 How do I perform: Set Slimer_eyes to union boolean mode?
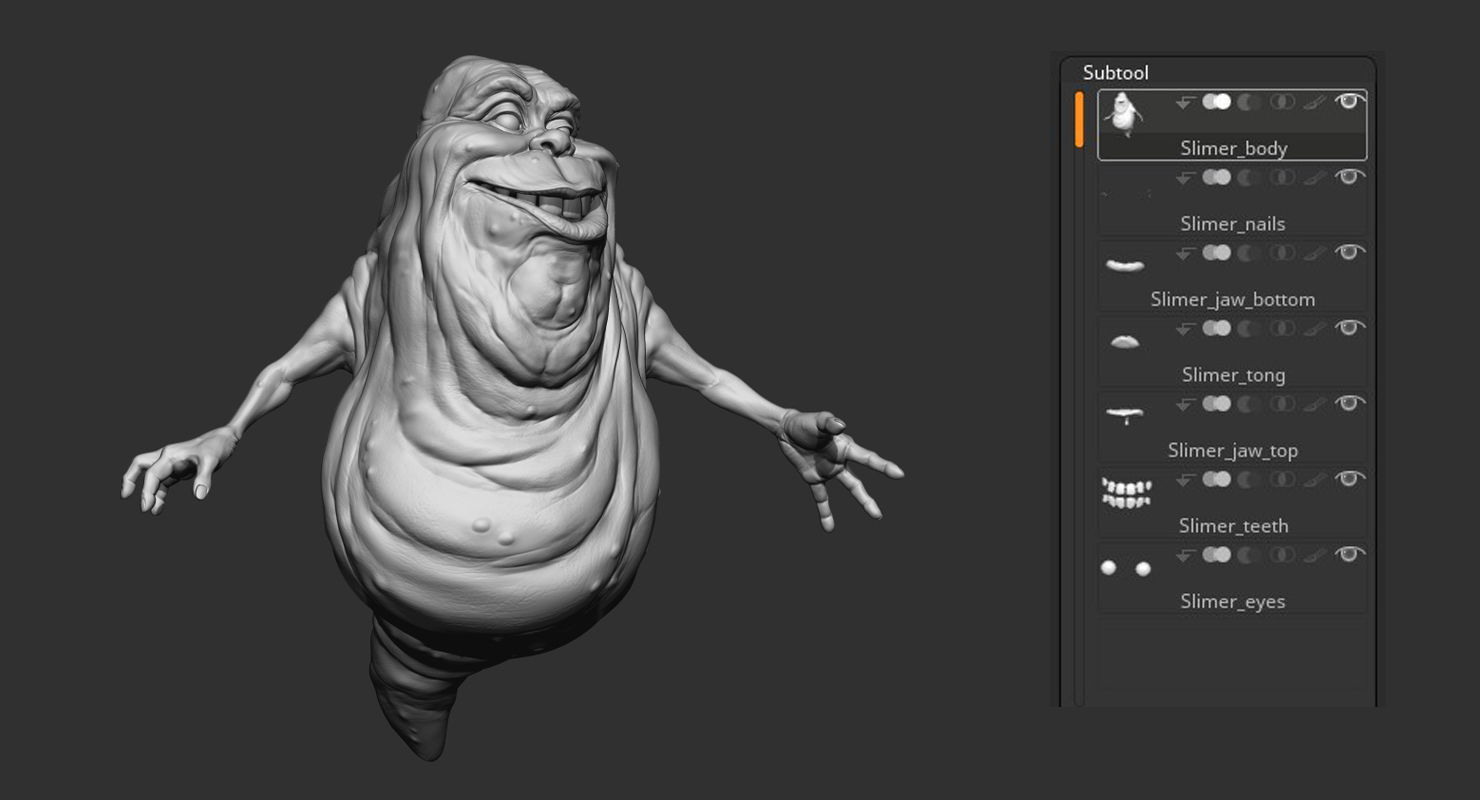[1216, 555]
